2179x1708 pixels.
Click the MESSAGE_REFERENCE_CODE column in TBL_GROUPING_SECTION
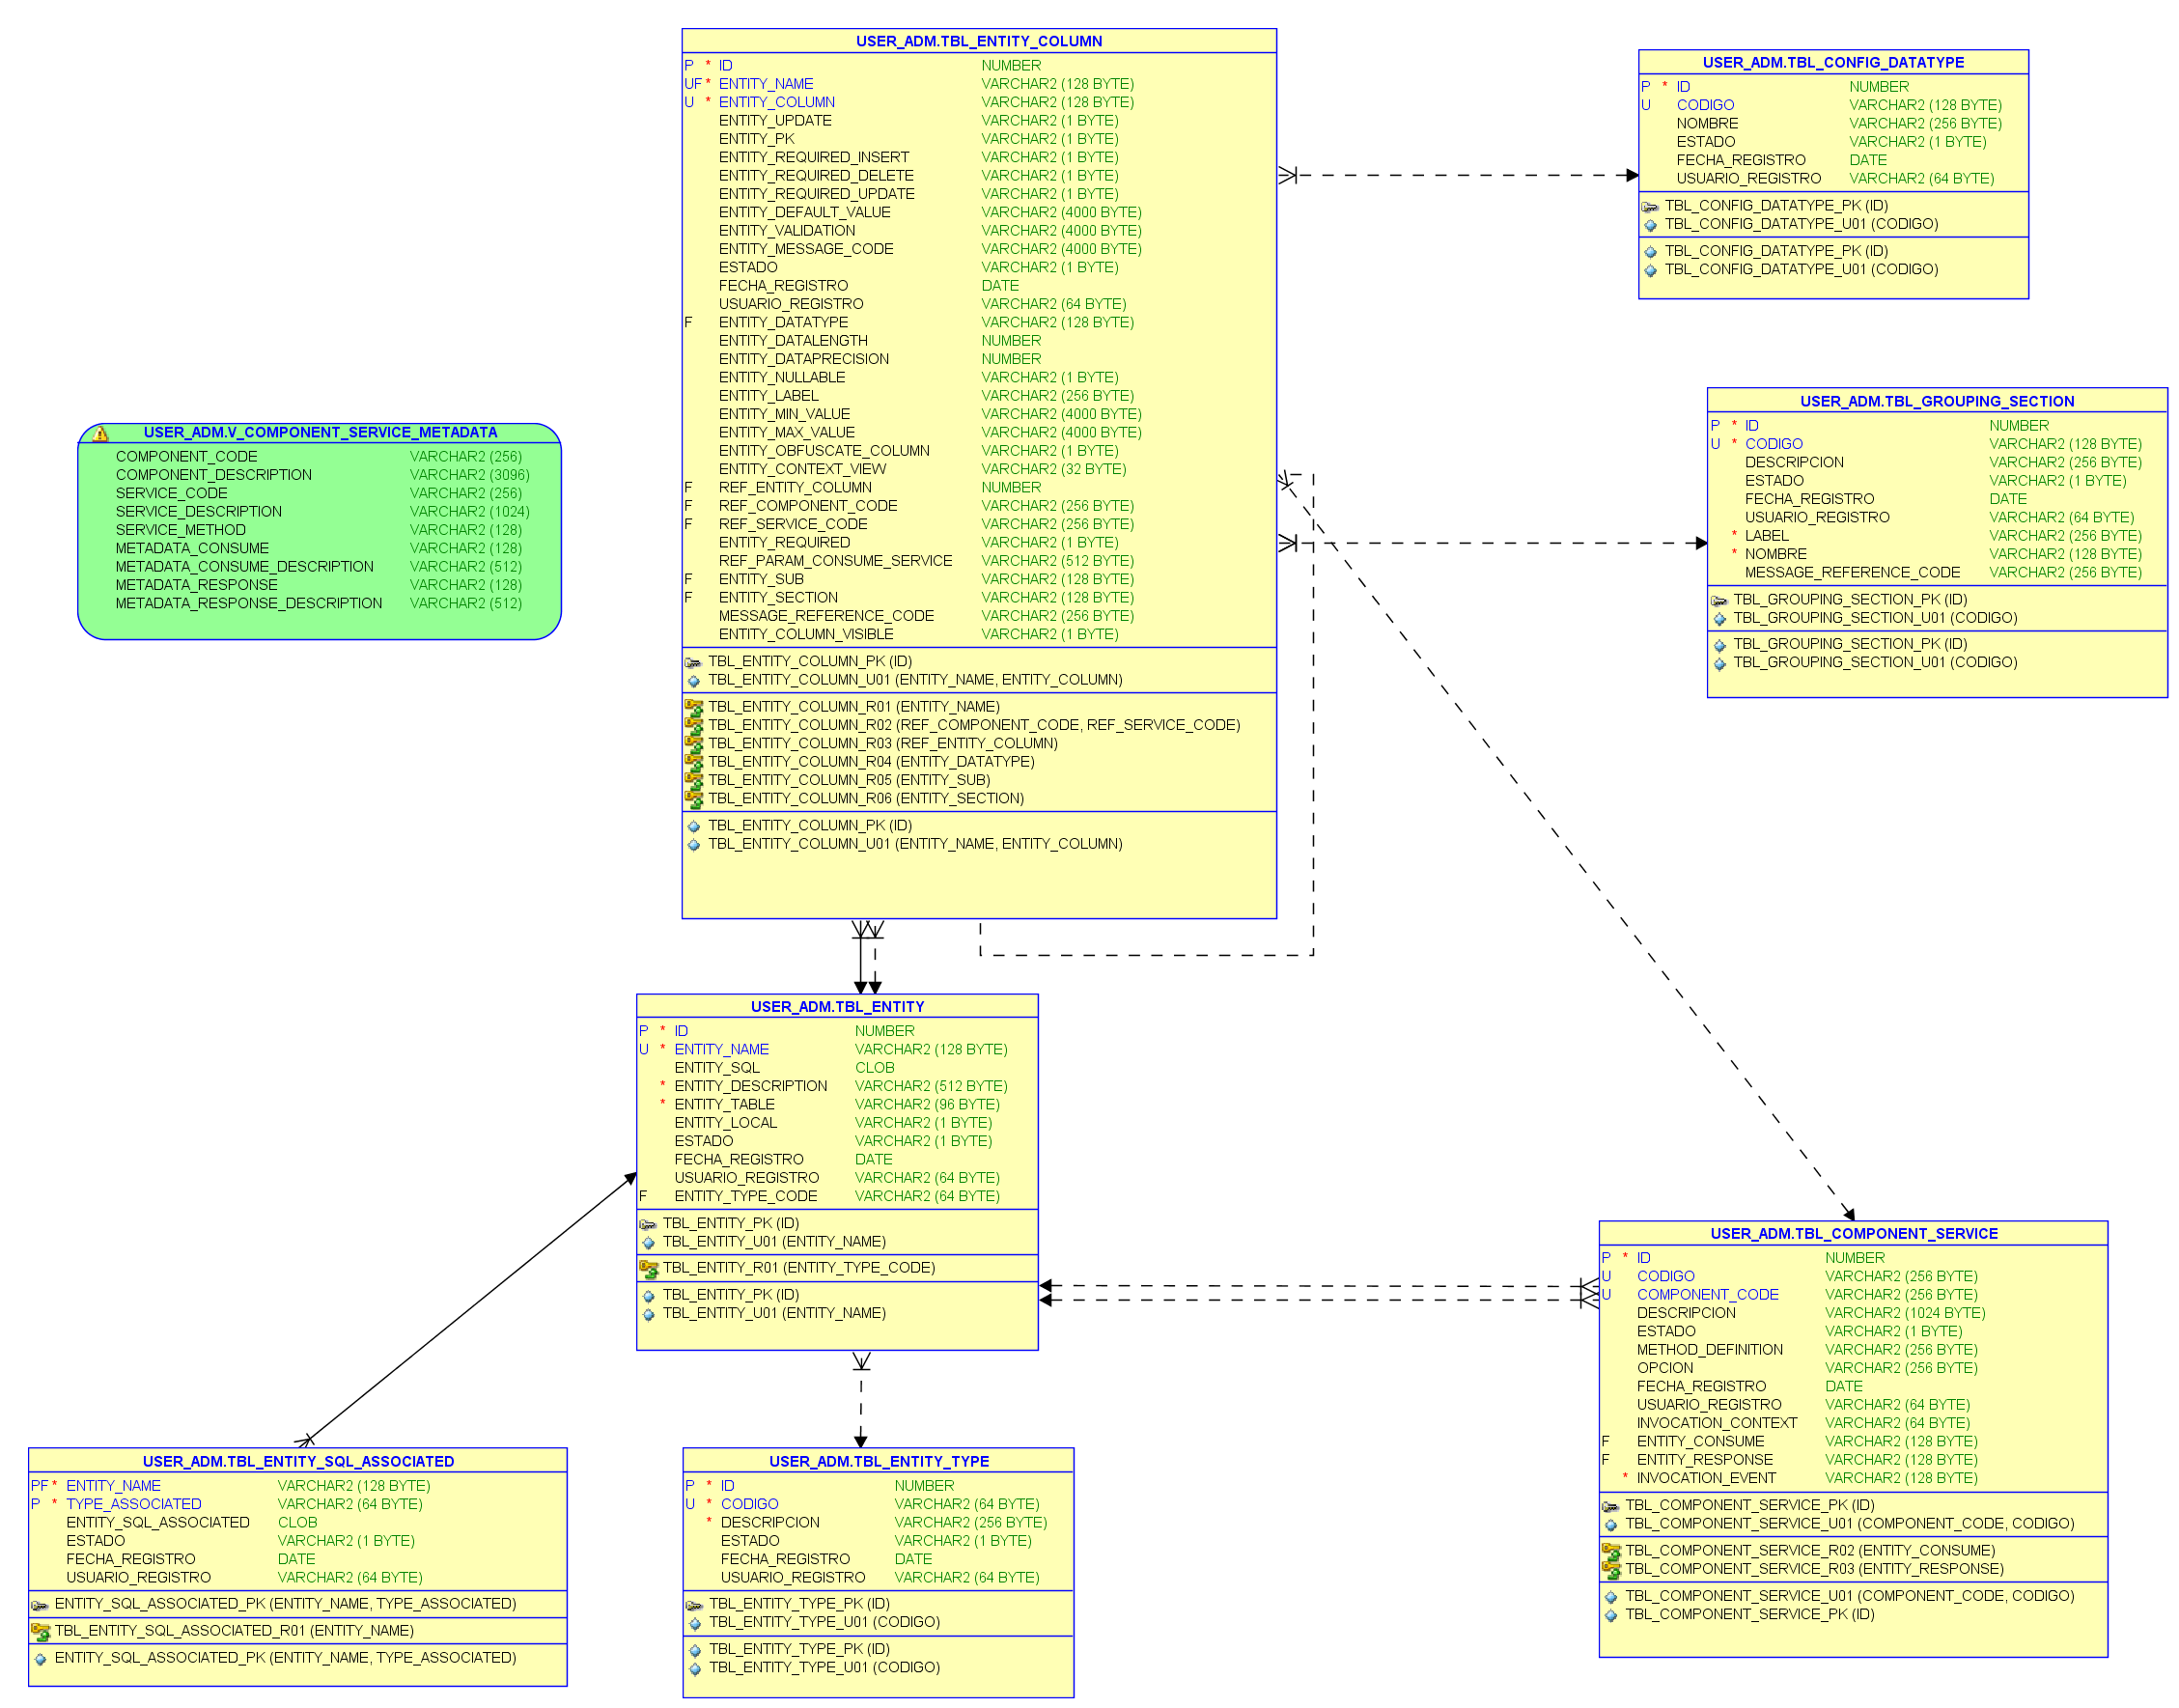click(x=1851, y=572)
